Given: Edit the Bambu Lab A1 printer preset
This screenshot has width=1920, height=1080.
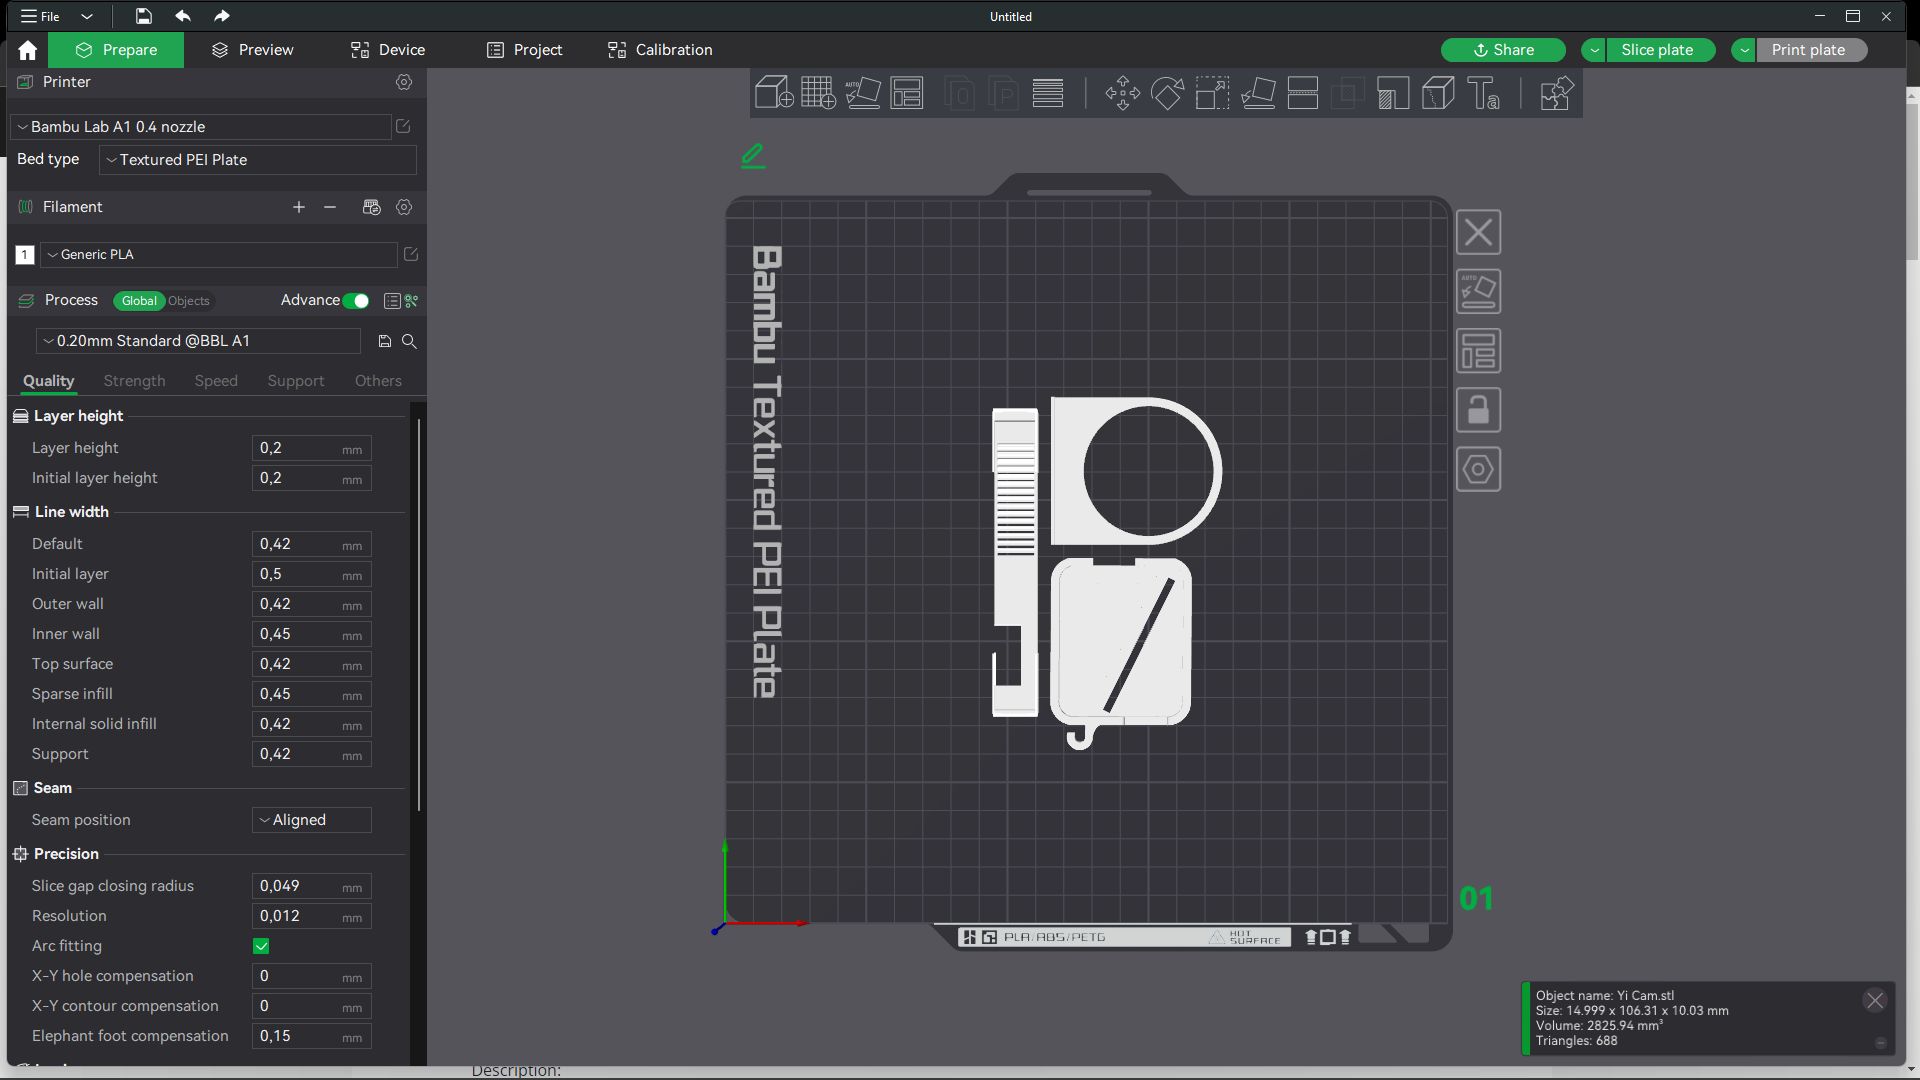Looking at the screenshot, I should [403, 126].
